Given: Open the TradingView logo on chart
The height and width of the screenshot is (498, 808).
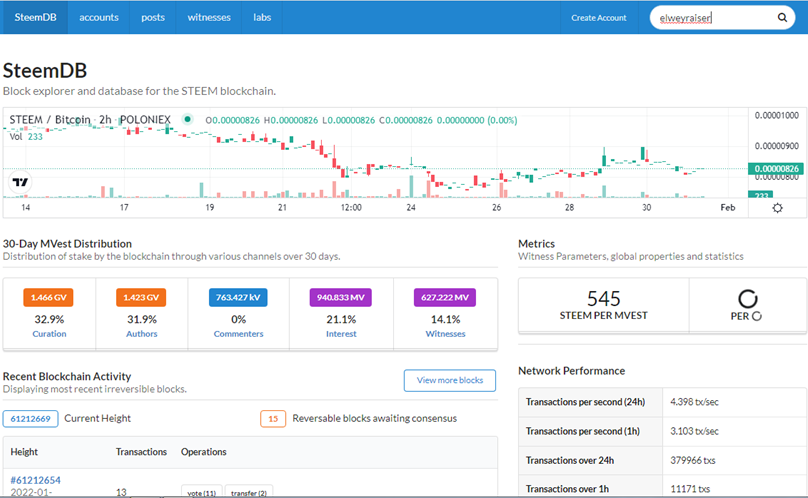Looking at the screenshot, I should (20, 182).
